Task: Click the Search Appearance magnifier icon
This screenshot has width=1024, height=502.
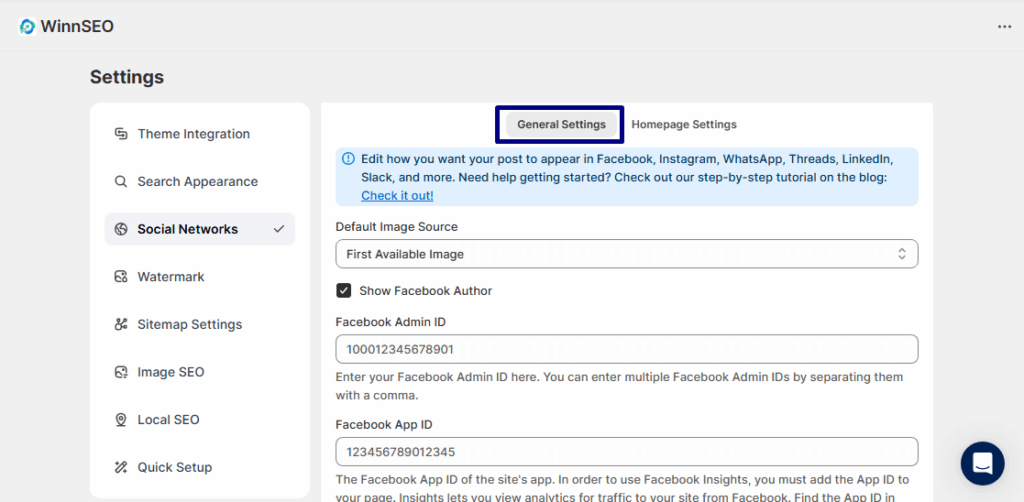Action: coord(121,181)
